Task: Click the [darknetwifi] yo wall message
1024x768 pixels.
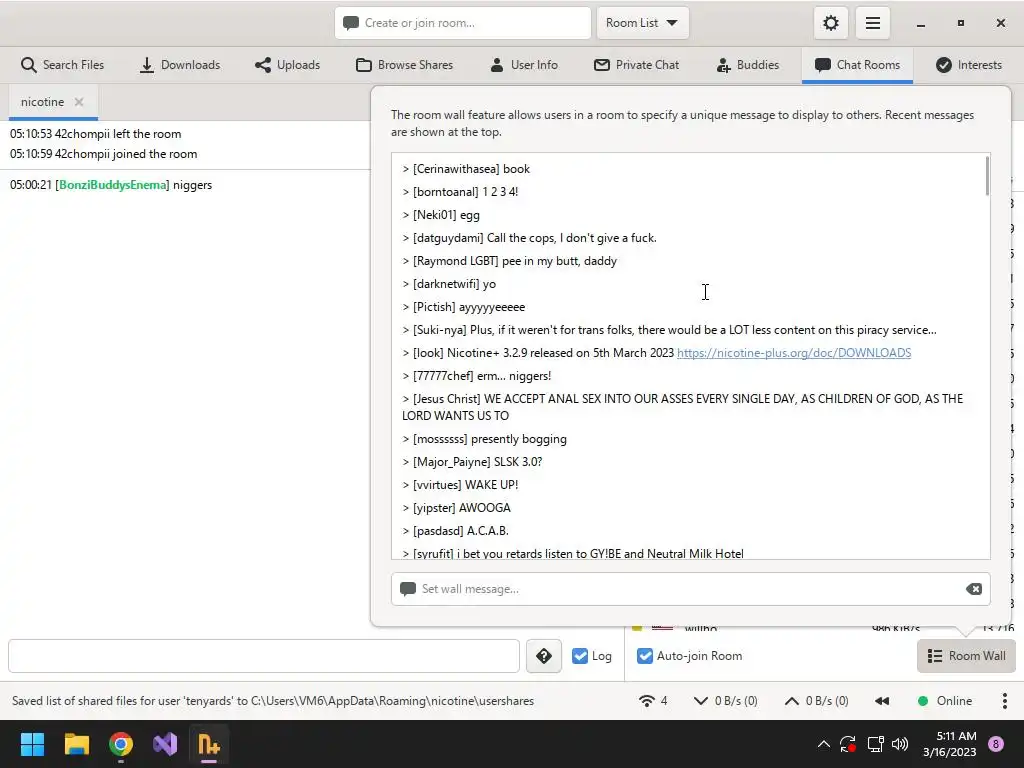Action: point(449,284)
